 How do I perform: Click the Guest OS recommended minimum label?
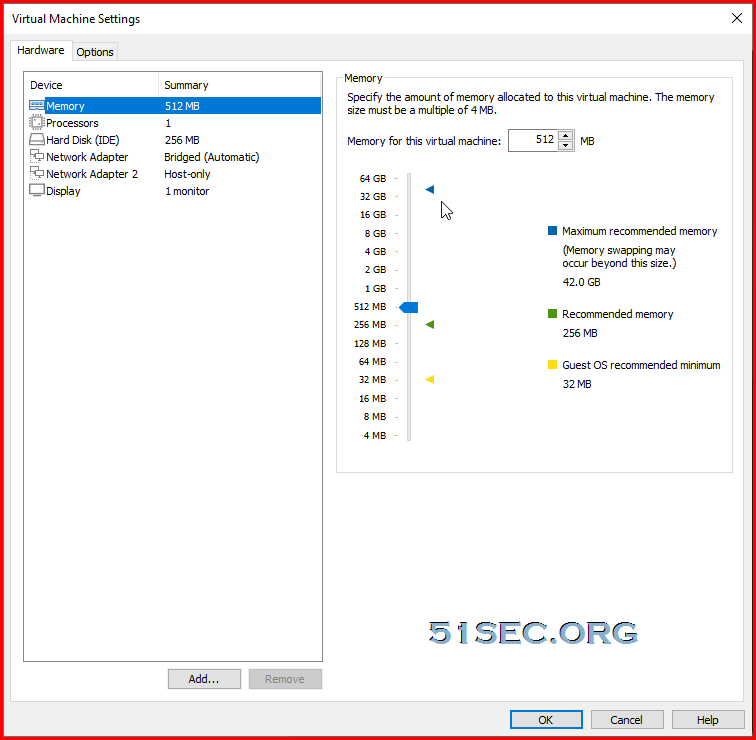pyautogui.click(x=641, y=365)
